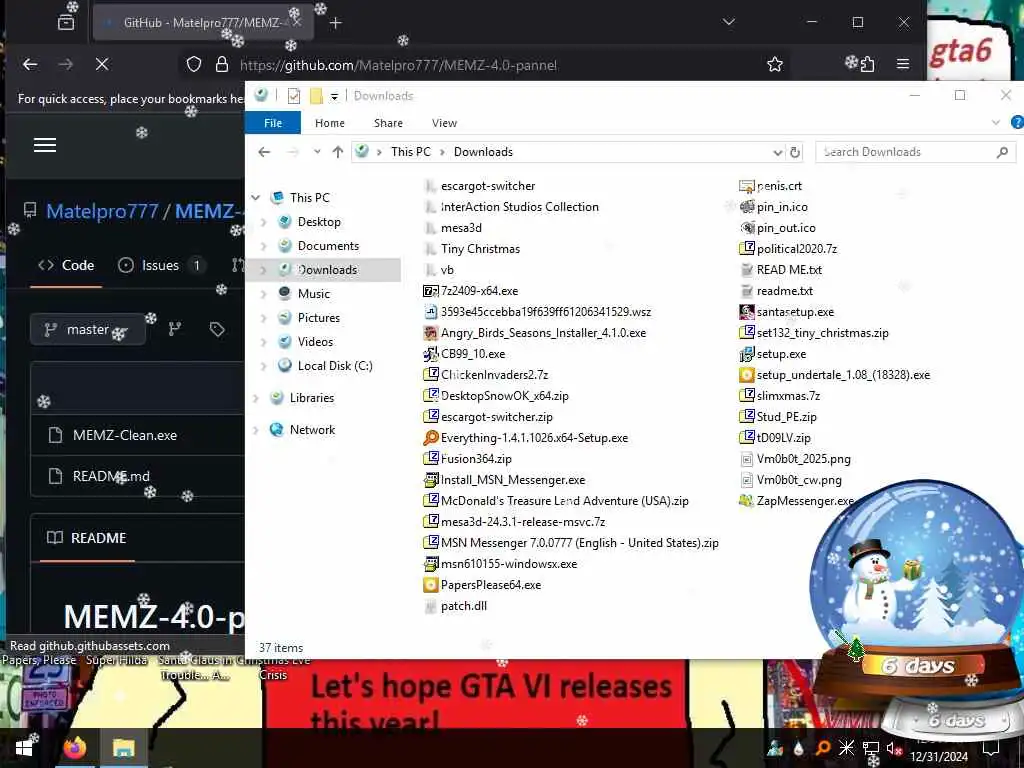This screenshot has width=1024, height=768.
Task: Open the quick access toolbar customize dropdown
Action: 334,96
